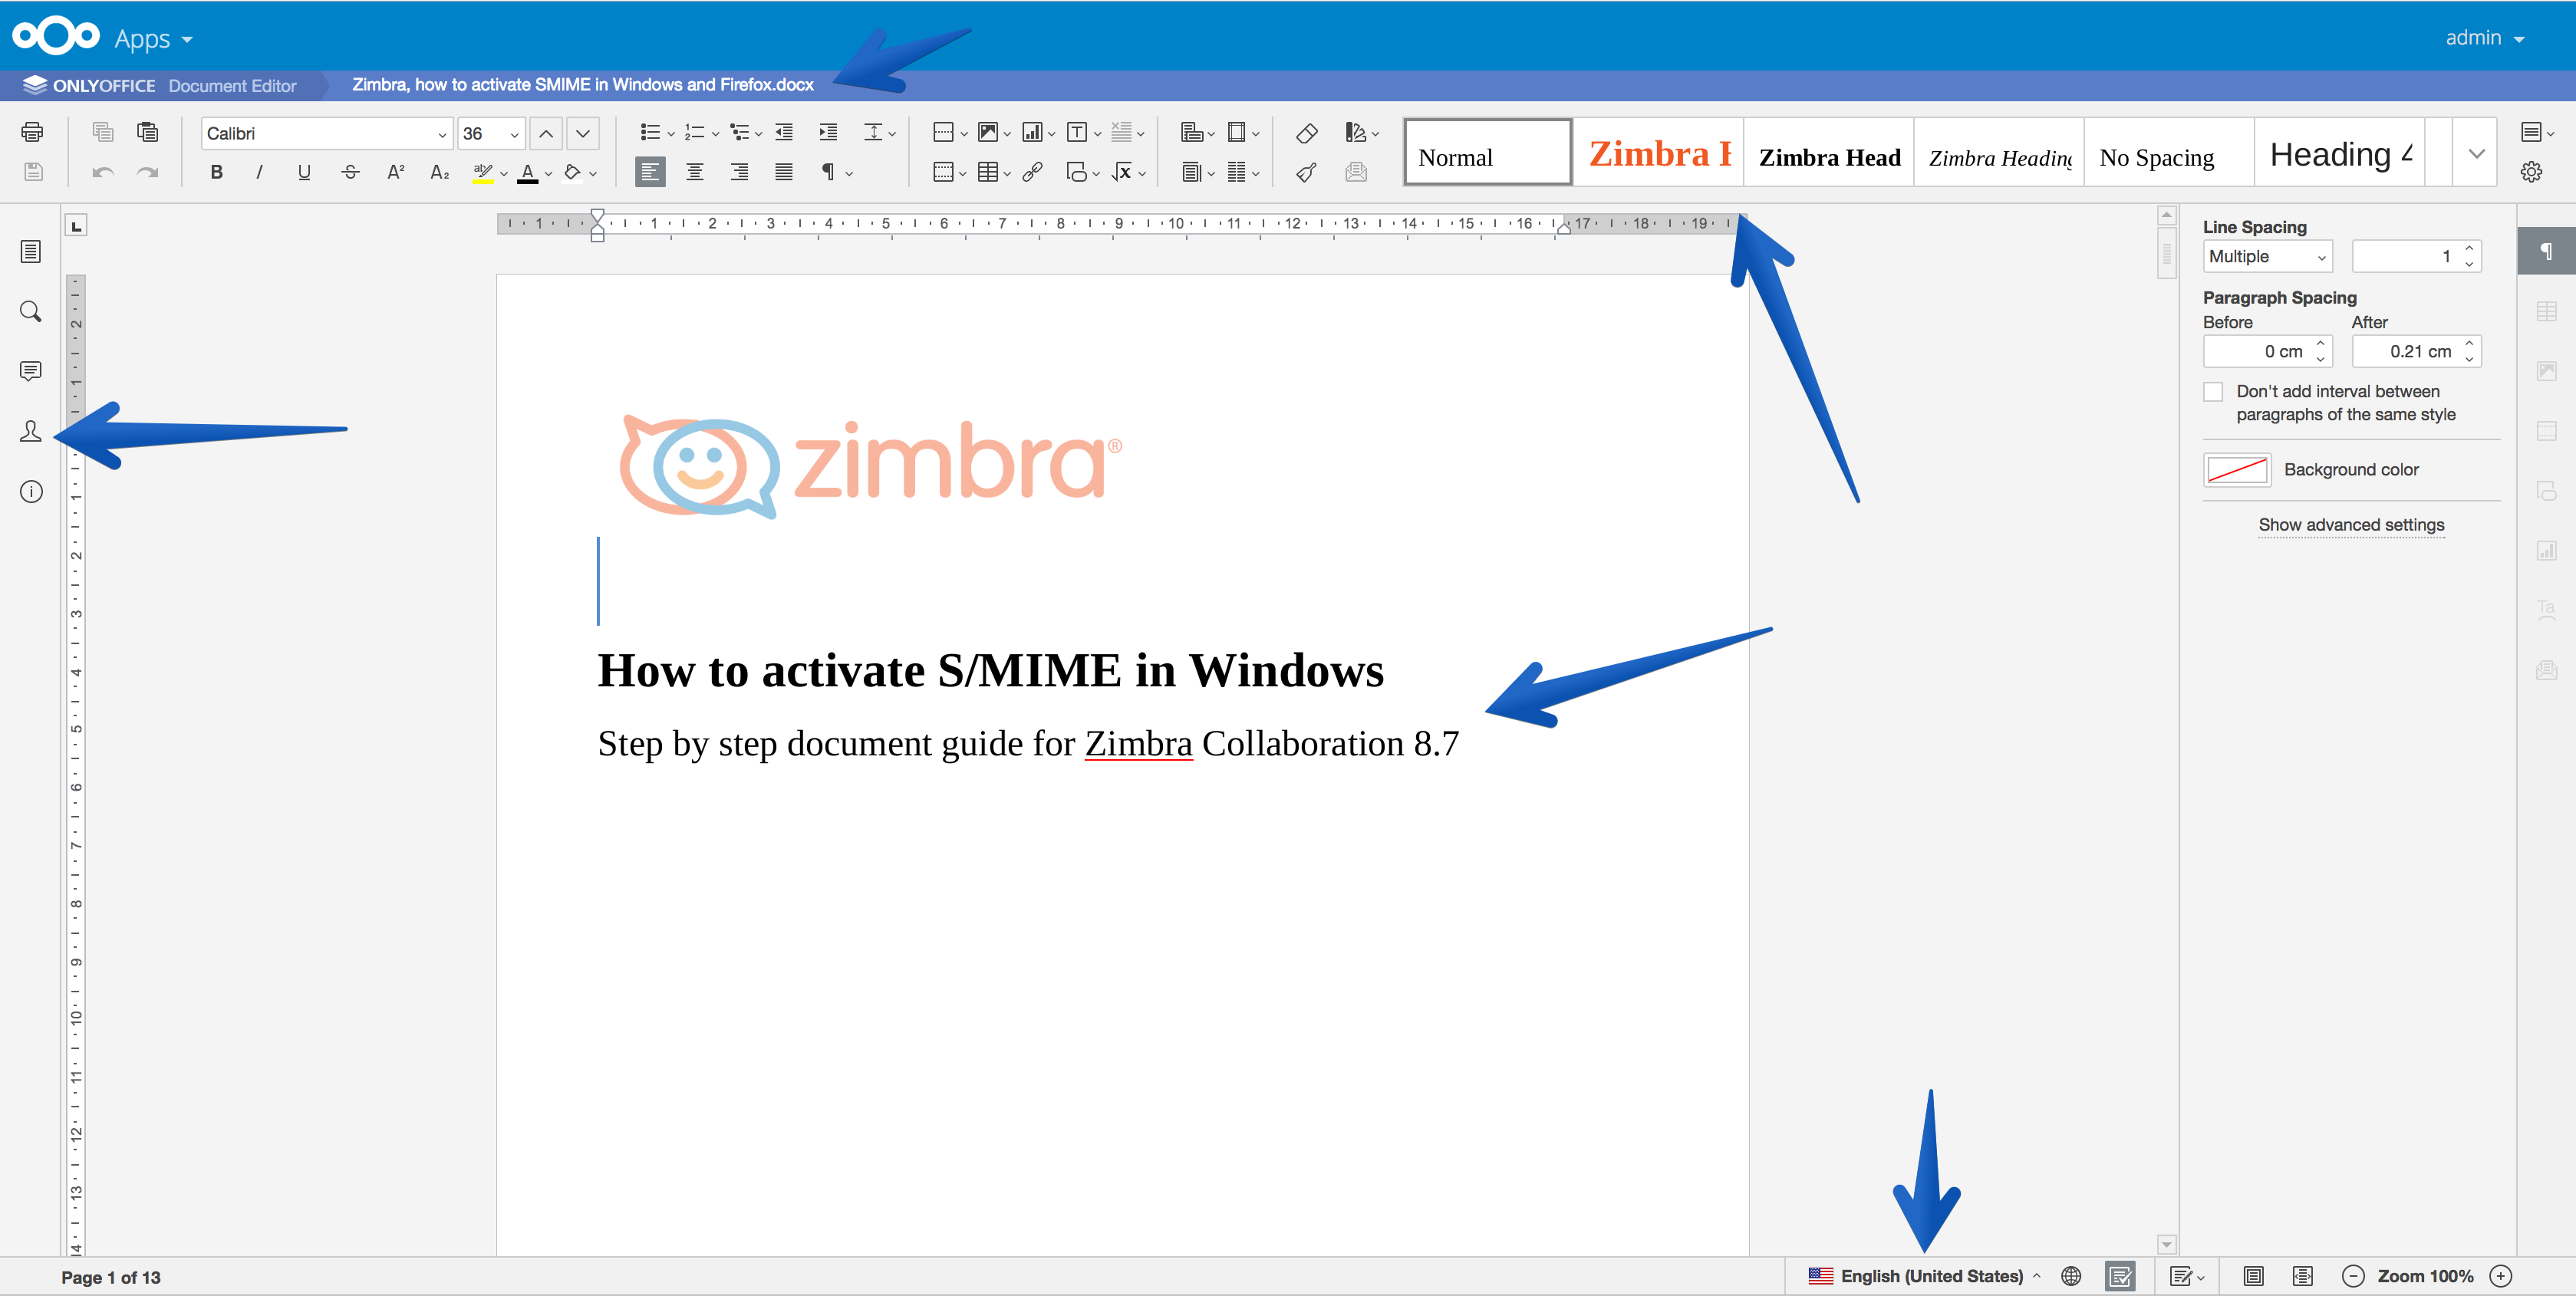Insert a hyperlink
This screenshot has height=1296, width=2576.
[x=1033, y=172]
